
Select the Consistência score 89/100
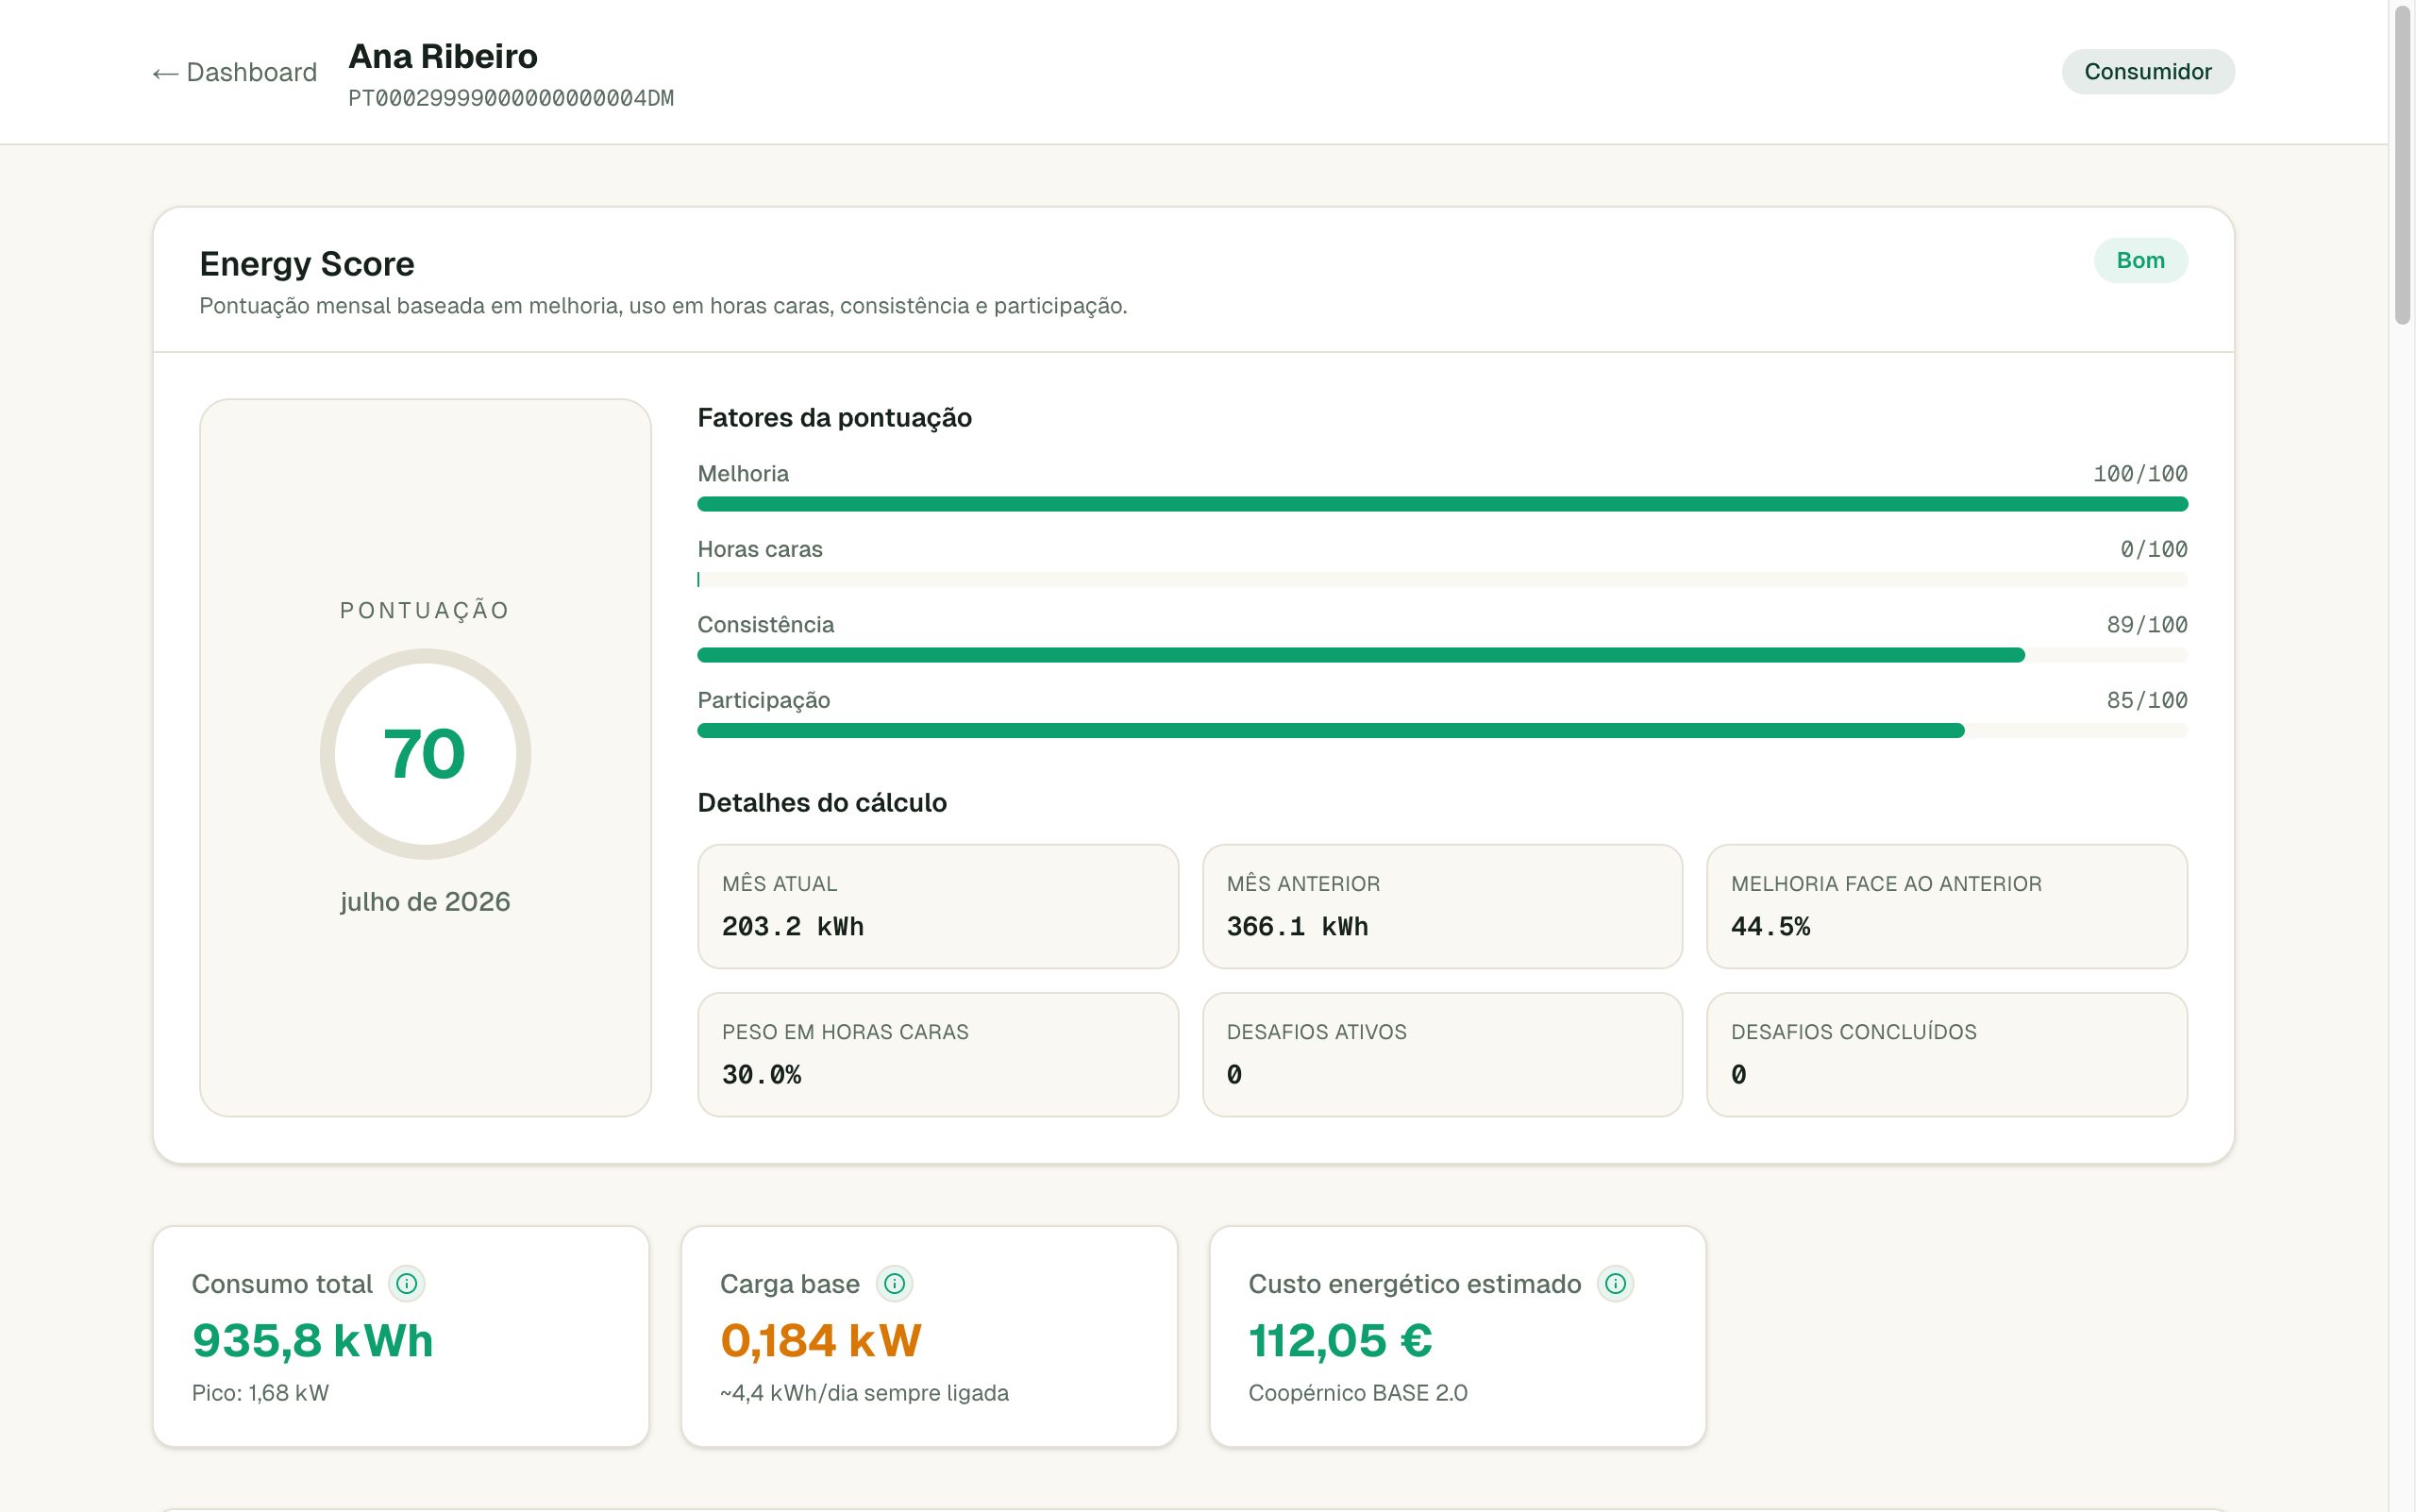click(x=2147, y=625)
